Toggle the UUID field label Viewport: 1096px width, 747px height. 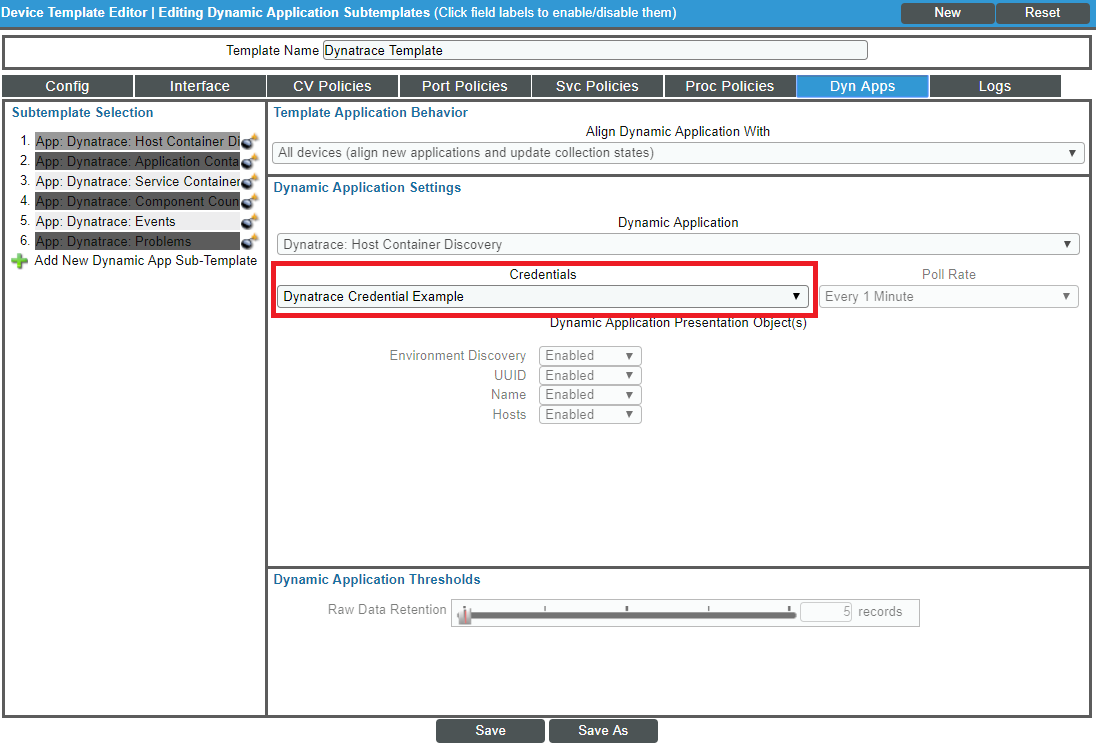[x=510, y=375]
